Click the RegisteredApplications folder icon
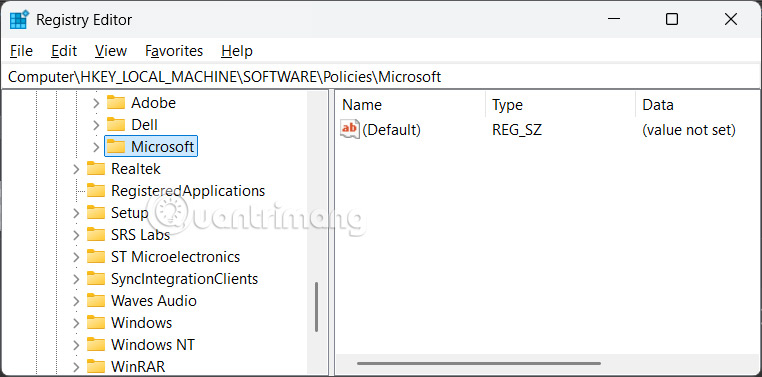 click(96, 190)
